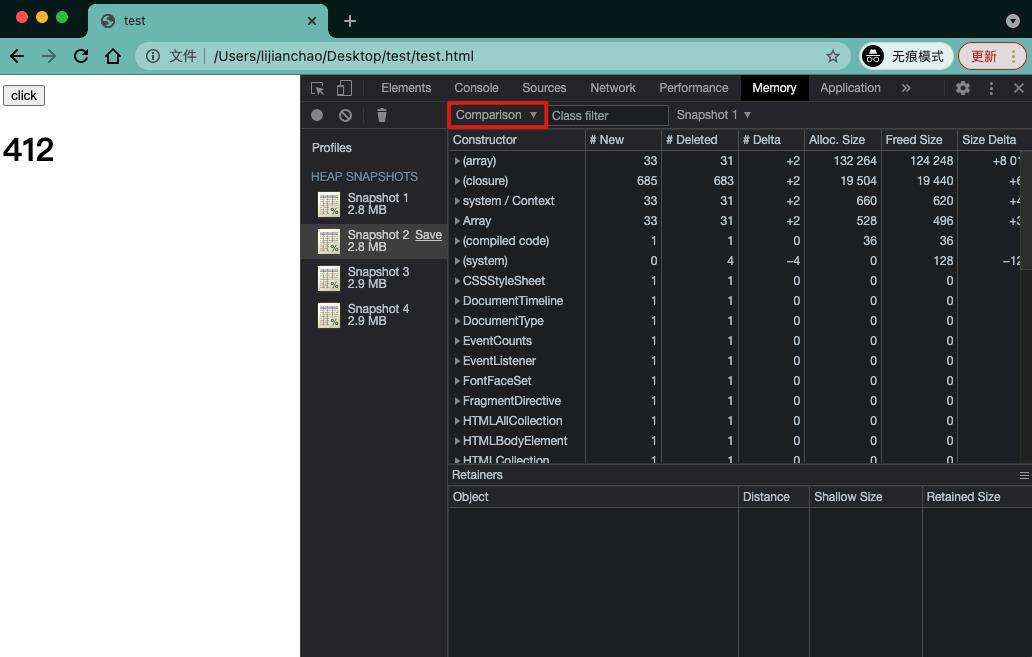The width and height of the screenshot is (1032, 657).
Task: Expand the (system) constructor row
Action: pos(457,261)
